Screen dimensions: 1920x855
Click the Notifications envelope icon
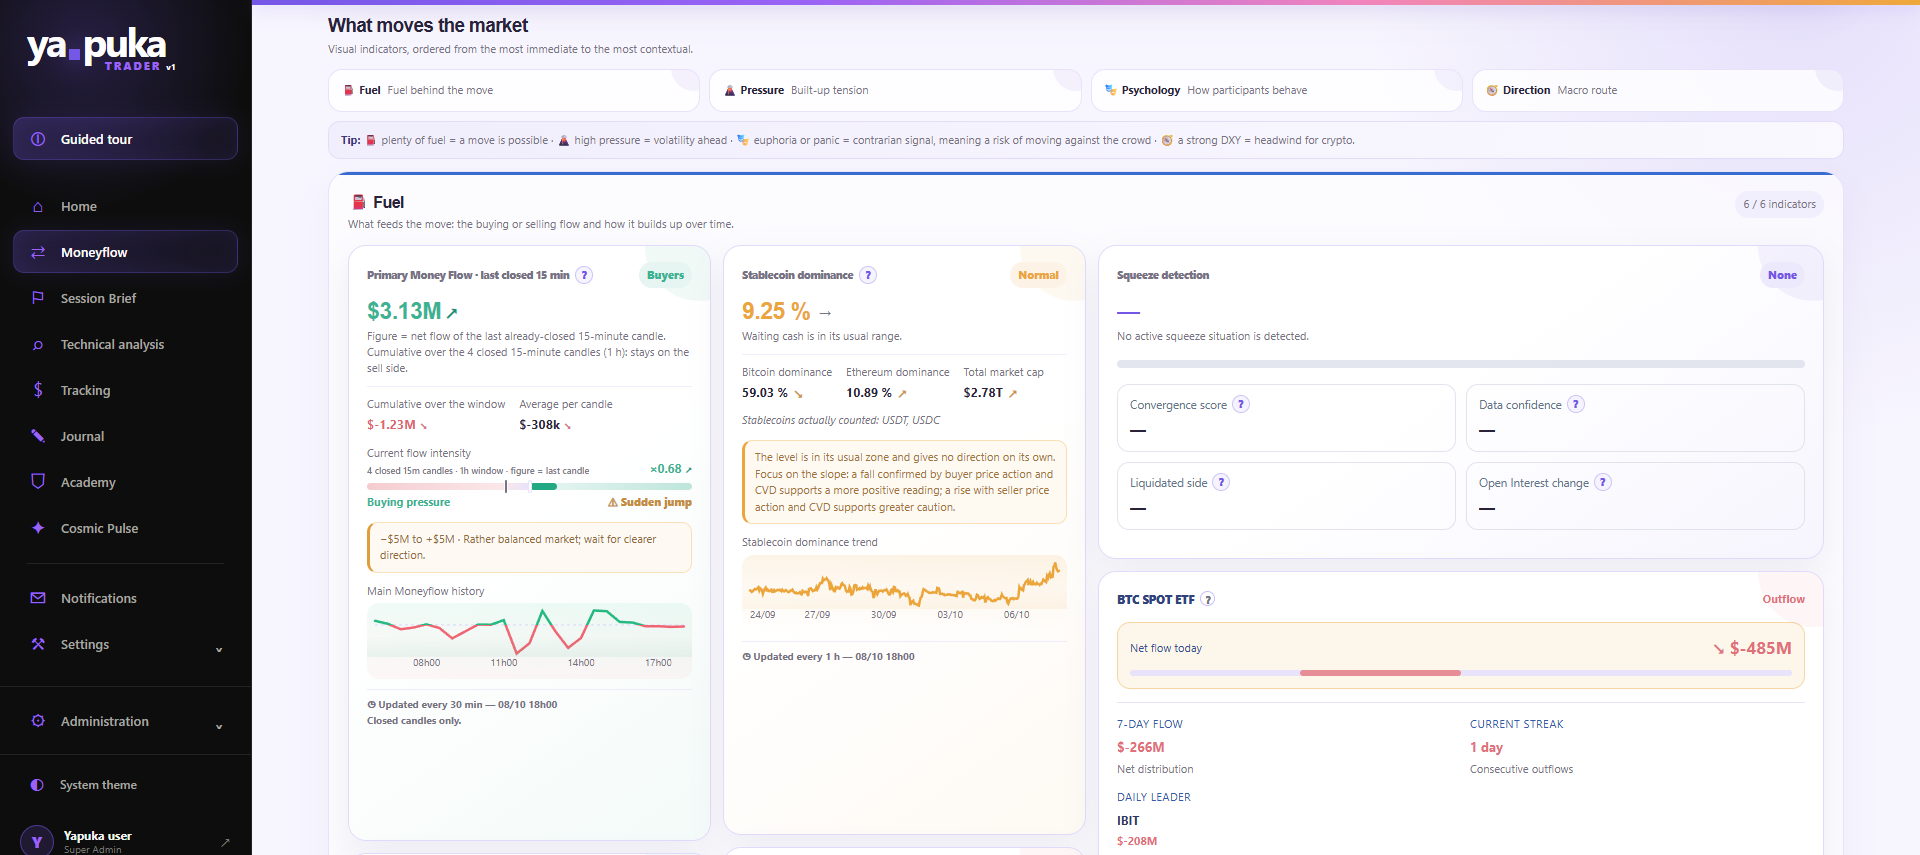coord(38,598)
